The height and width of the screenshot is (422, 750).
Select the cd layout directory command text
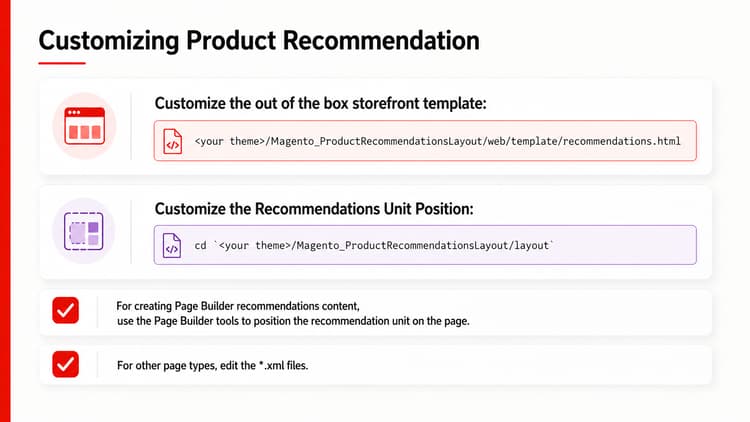pos(374,245)
